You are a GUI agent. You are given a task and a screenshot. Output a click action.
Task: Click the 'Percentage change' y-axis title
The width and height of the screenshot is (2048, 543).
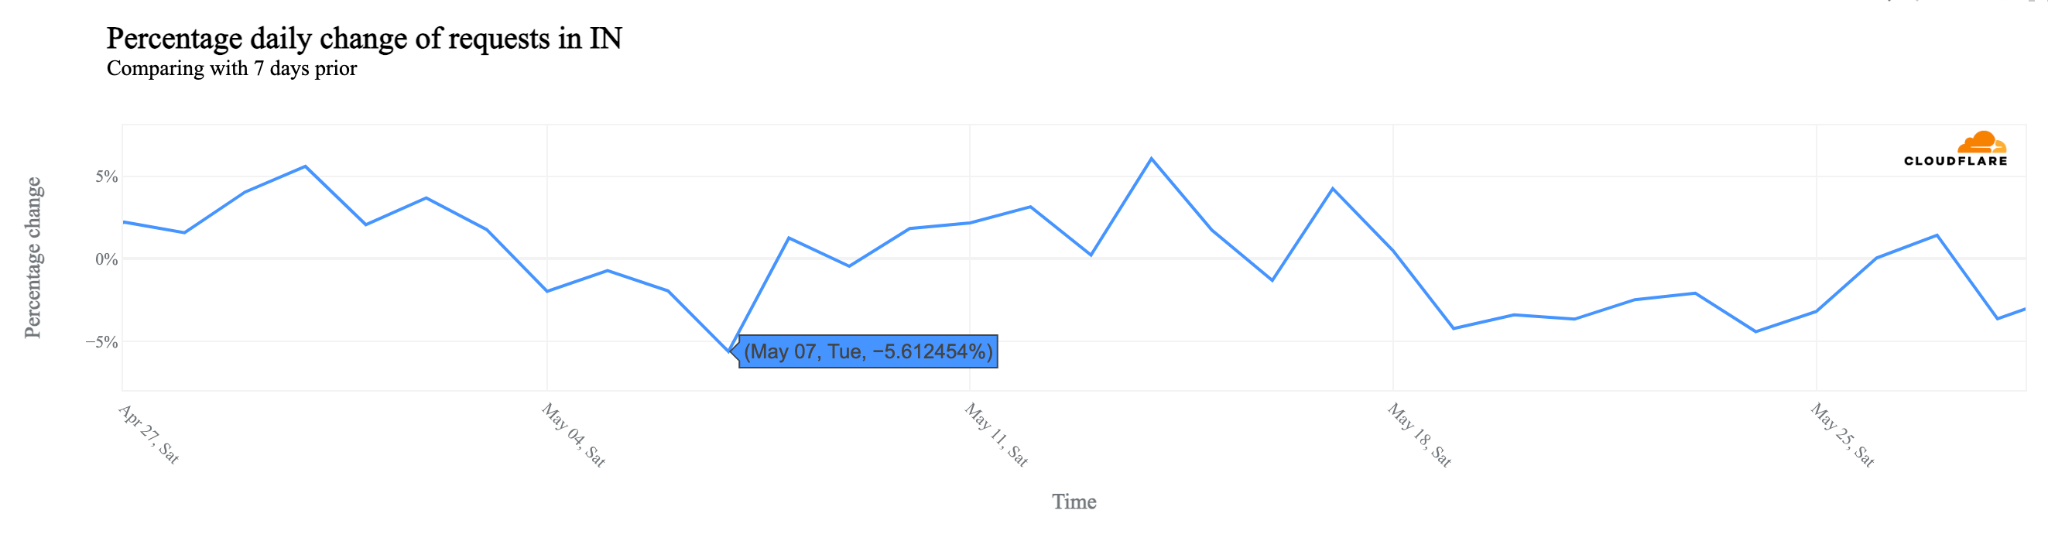(x=33, y=258)
